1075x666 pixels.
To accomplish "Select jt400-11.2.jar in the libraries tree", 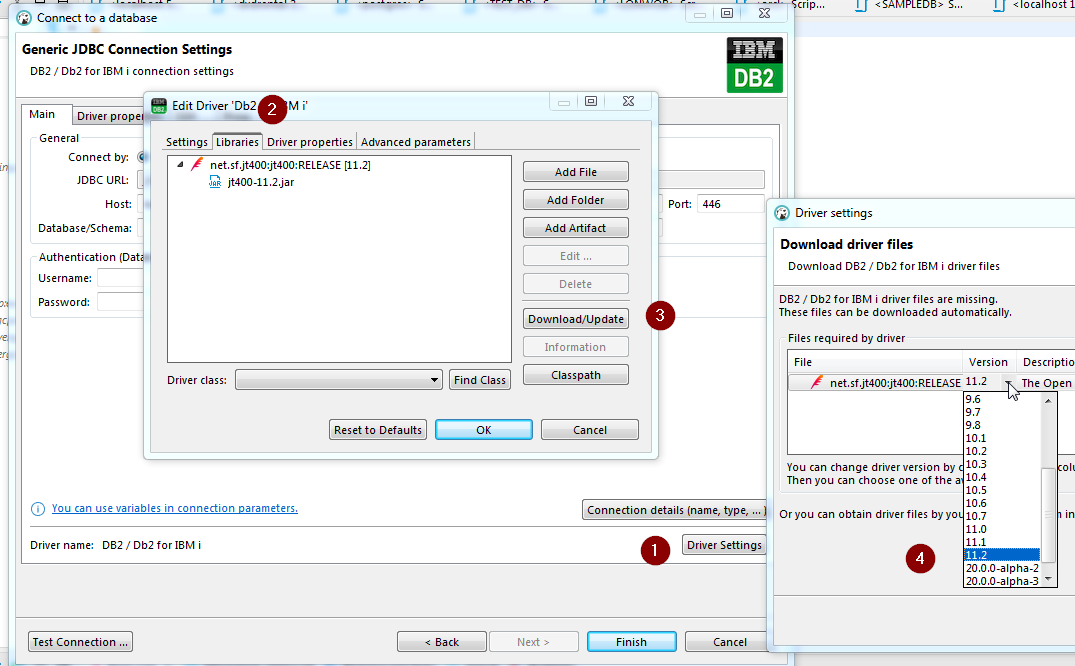I will pyautogui.click(x=261, y=182).
